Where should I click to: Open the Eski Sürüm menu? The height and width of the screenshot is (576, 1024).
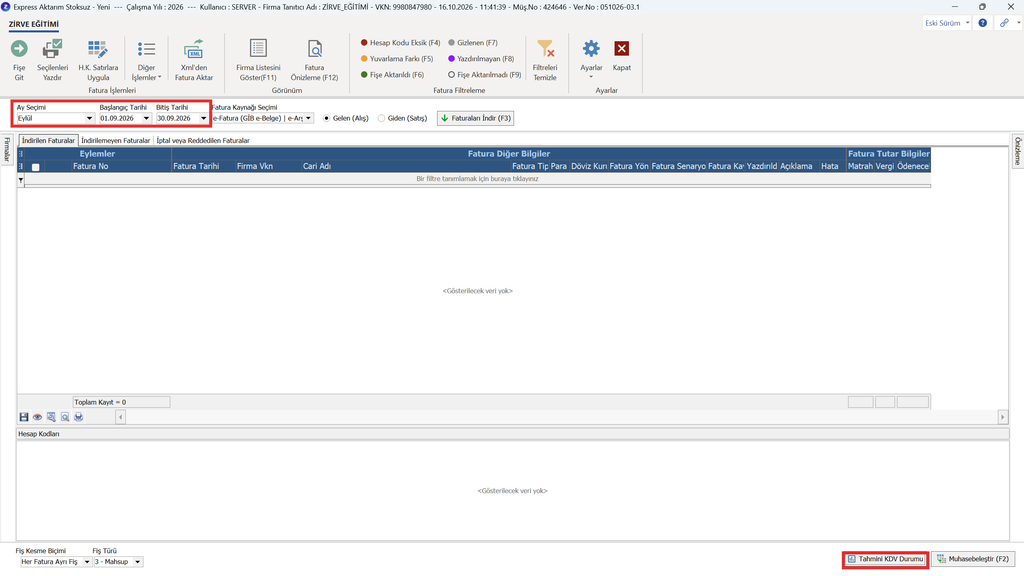pyautogui.click(x=947, y=23)
